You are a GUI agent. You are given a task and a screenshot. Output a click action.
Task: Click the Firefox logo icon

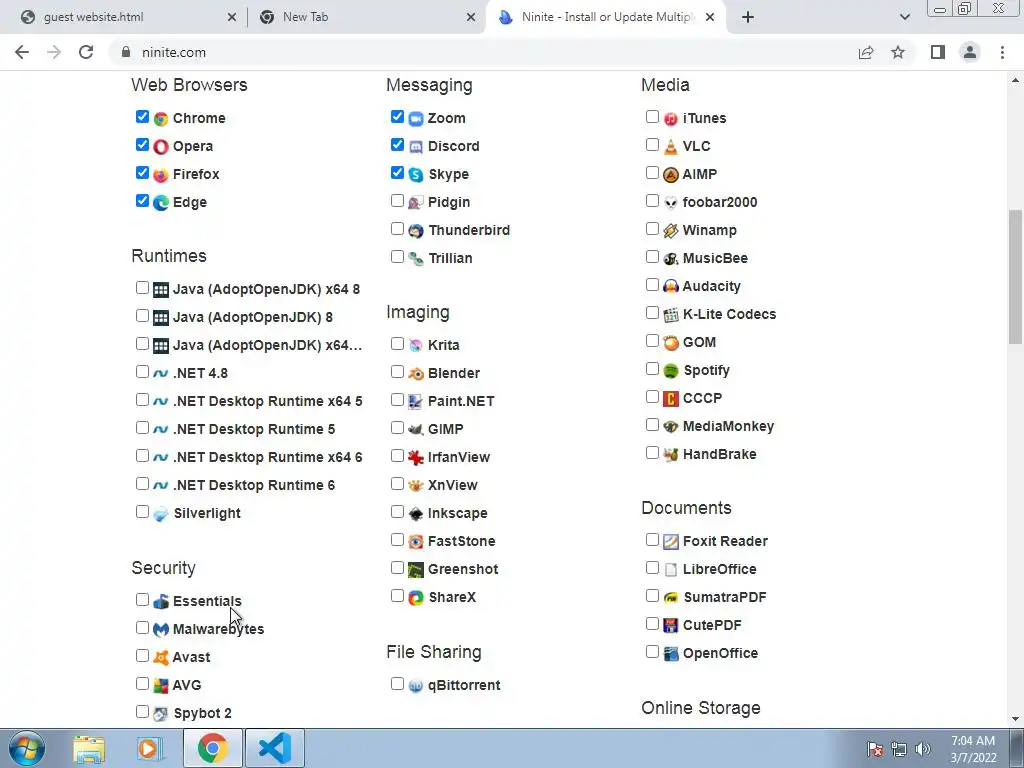tap(161, 175)
